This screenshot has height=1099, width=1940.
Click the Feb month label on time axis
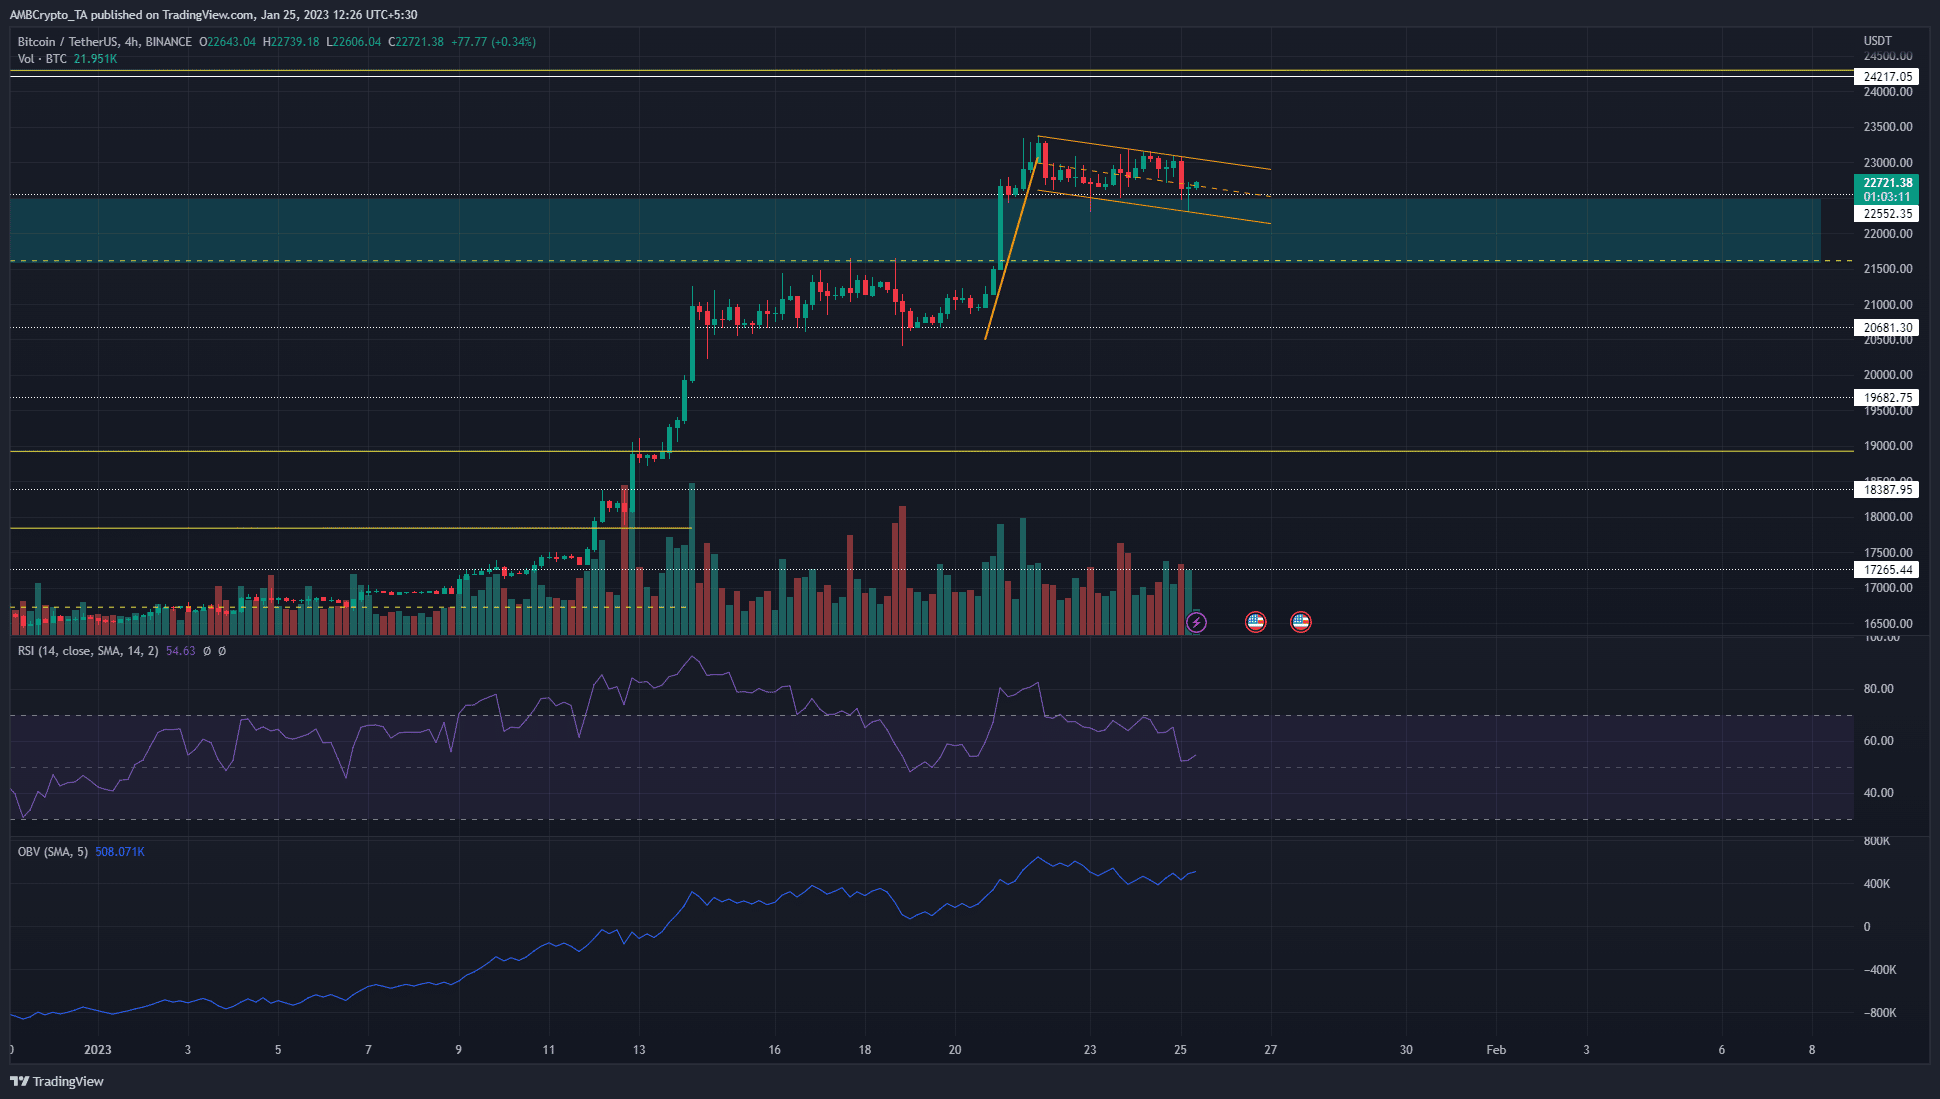click(x=1496, y=1050)
